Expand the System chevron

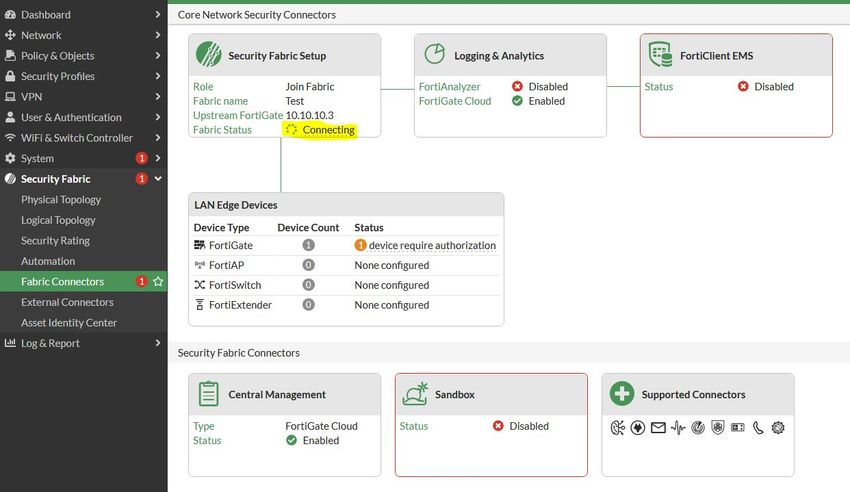click(158, 158)
